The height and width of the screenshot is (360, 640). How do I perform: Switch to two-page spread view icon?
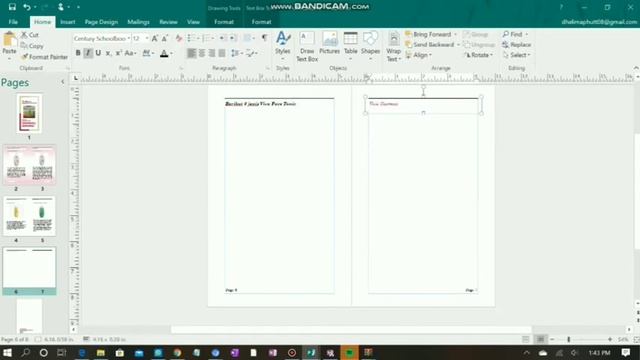coord(540,339)
